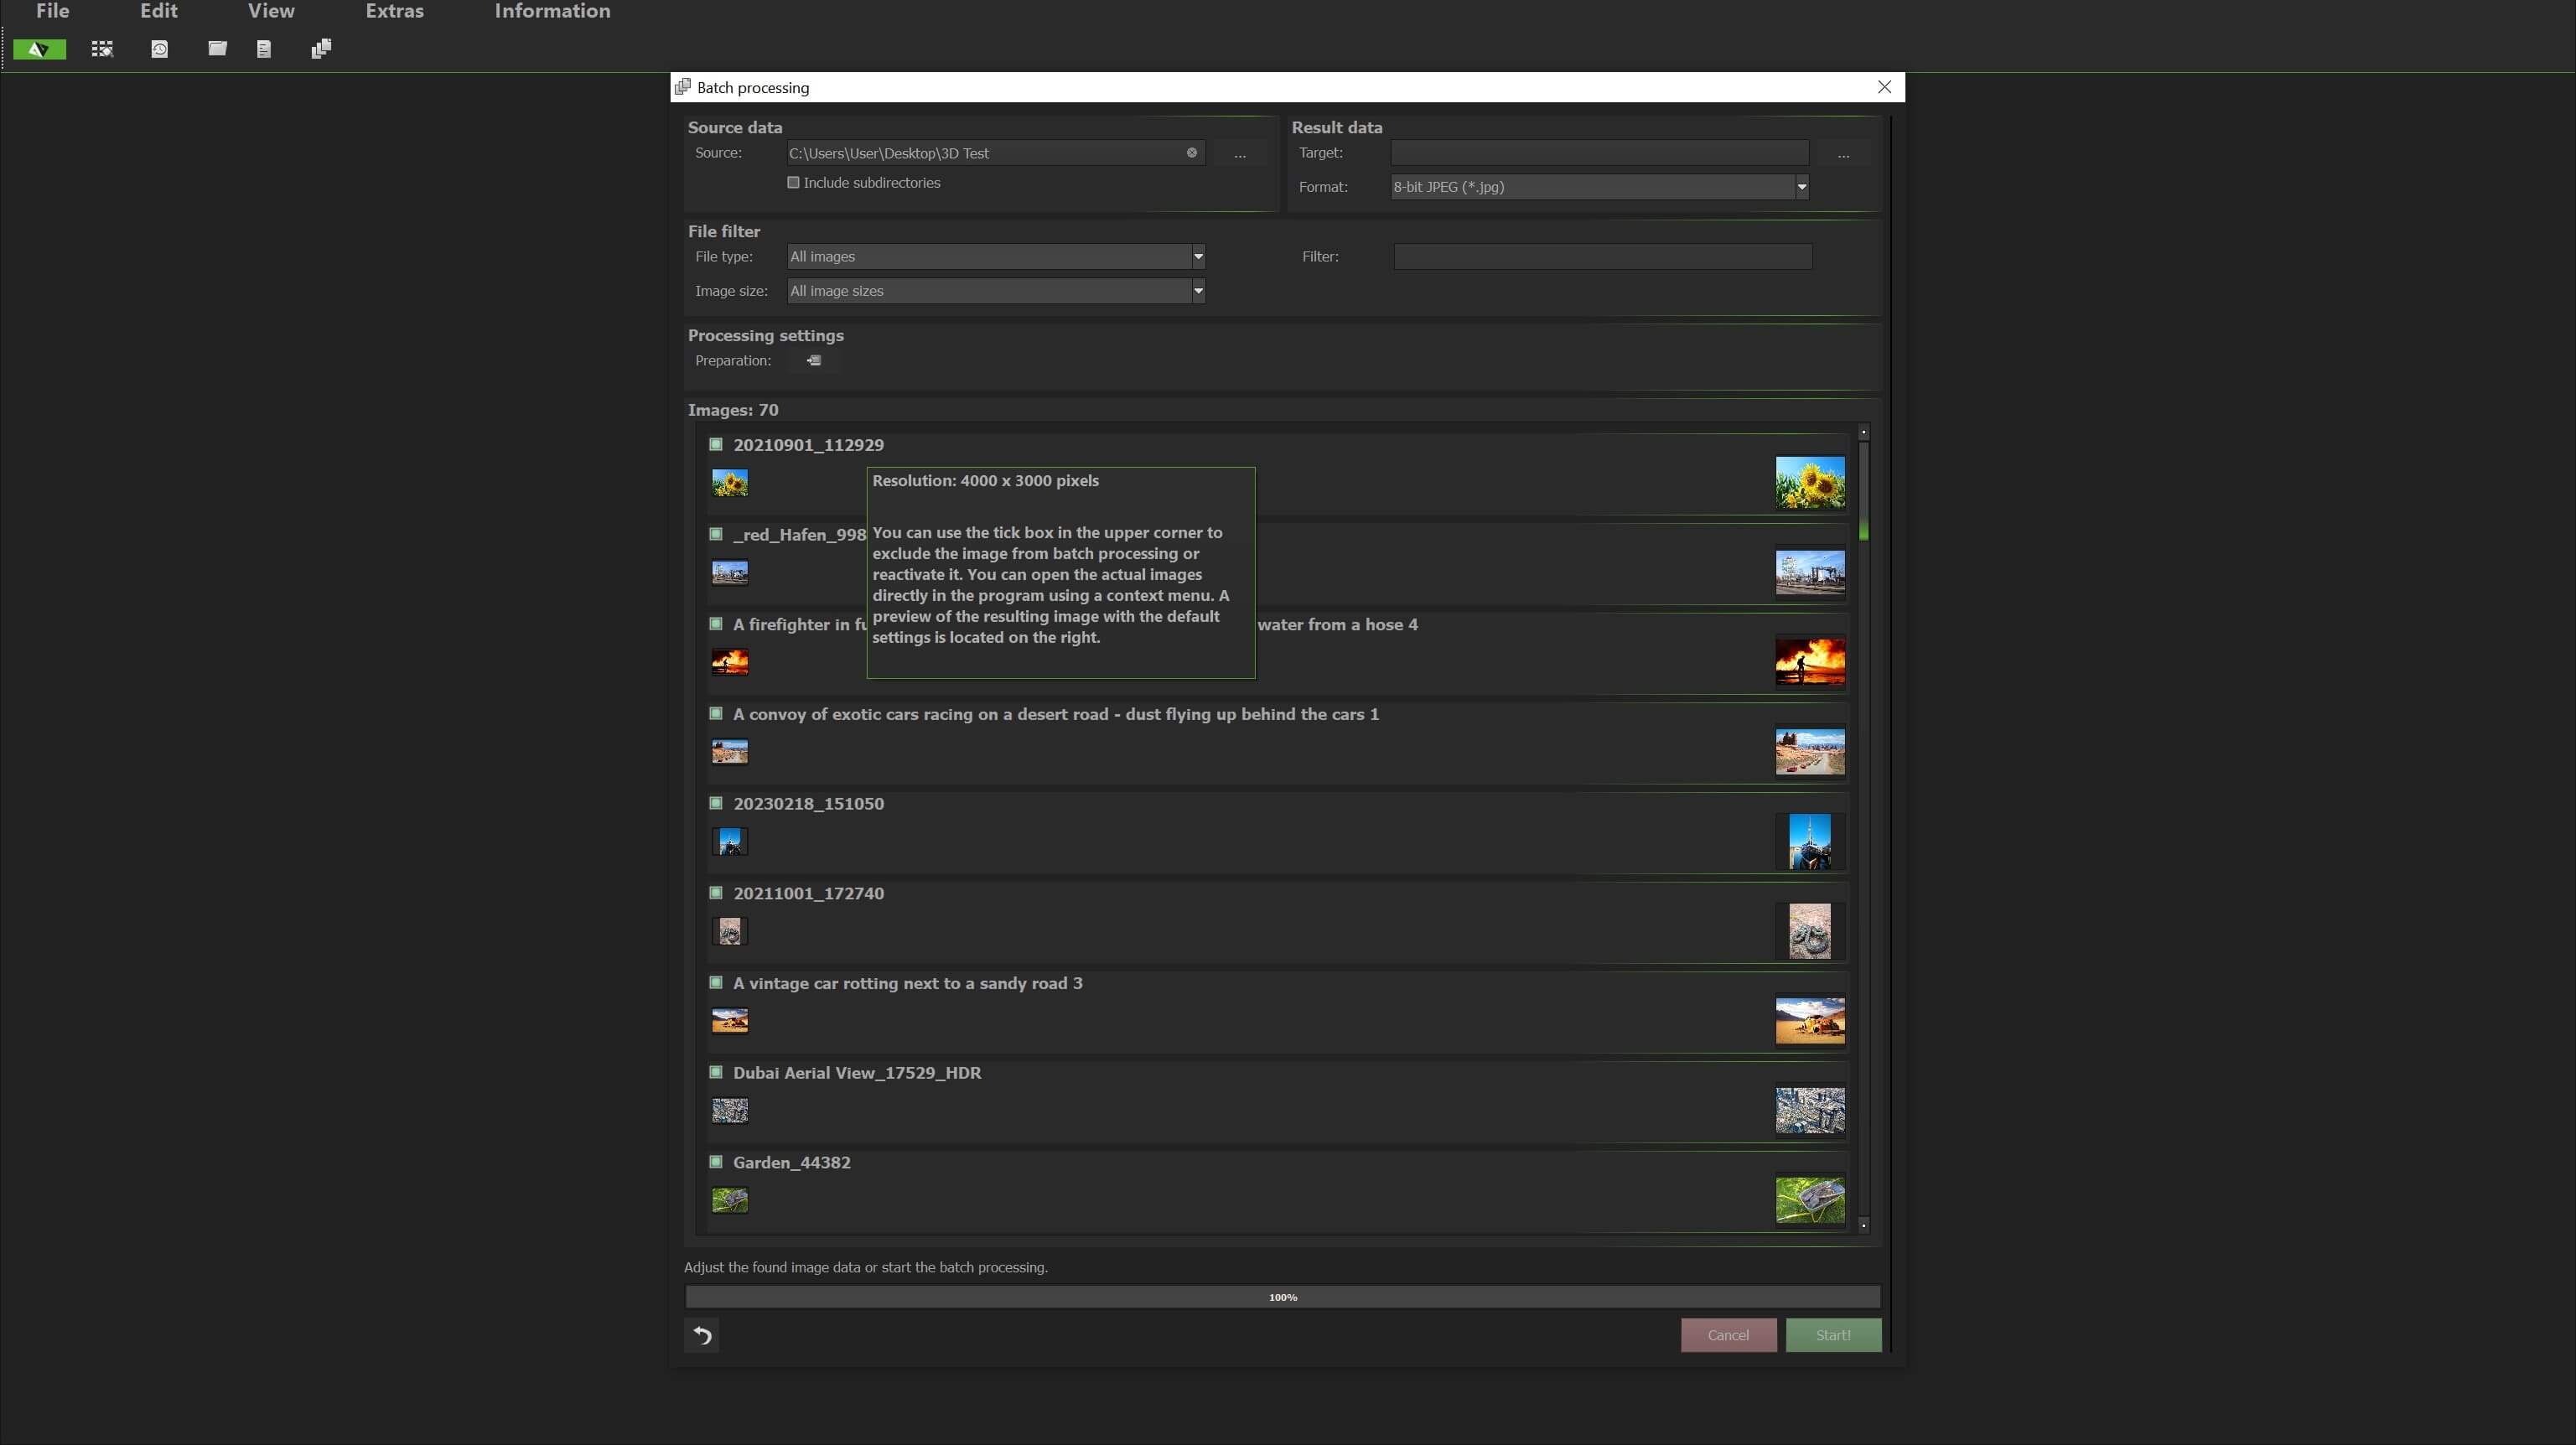Select the green main application icon
This screenshot has width=2576, height=1445.
(39, 48)
